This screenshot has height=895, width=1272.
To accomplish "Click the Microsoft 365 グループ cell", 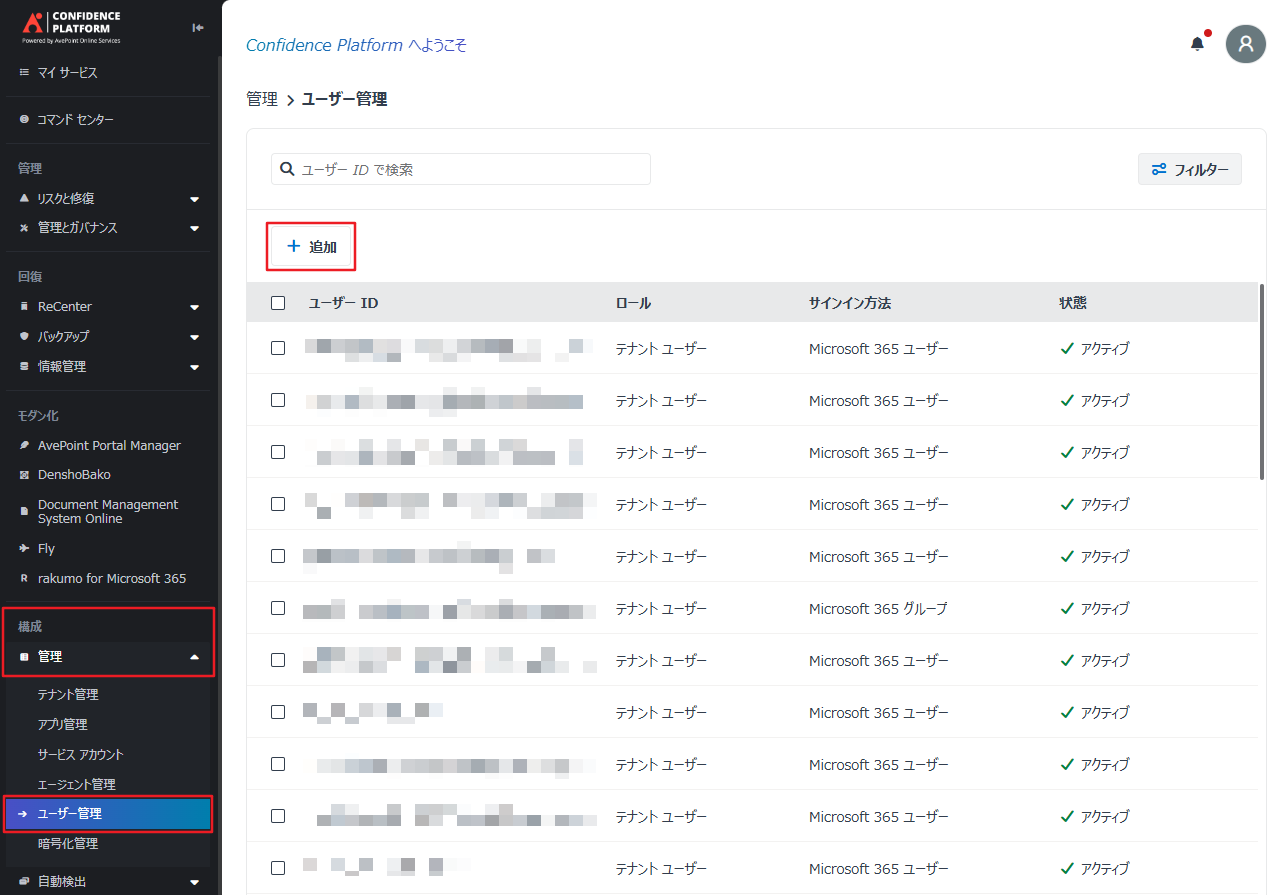I will tap(878, 608).
